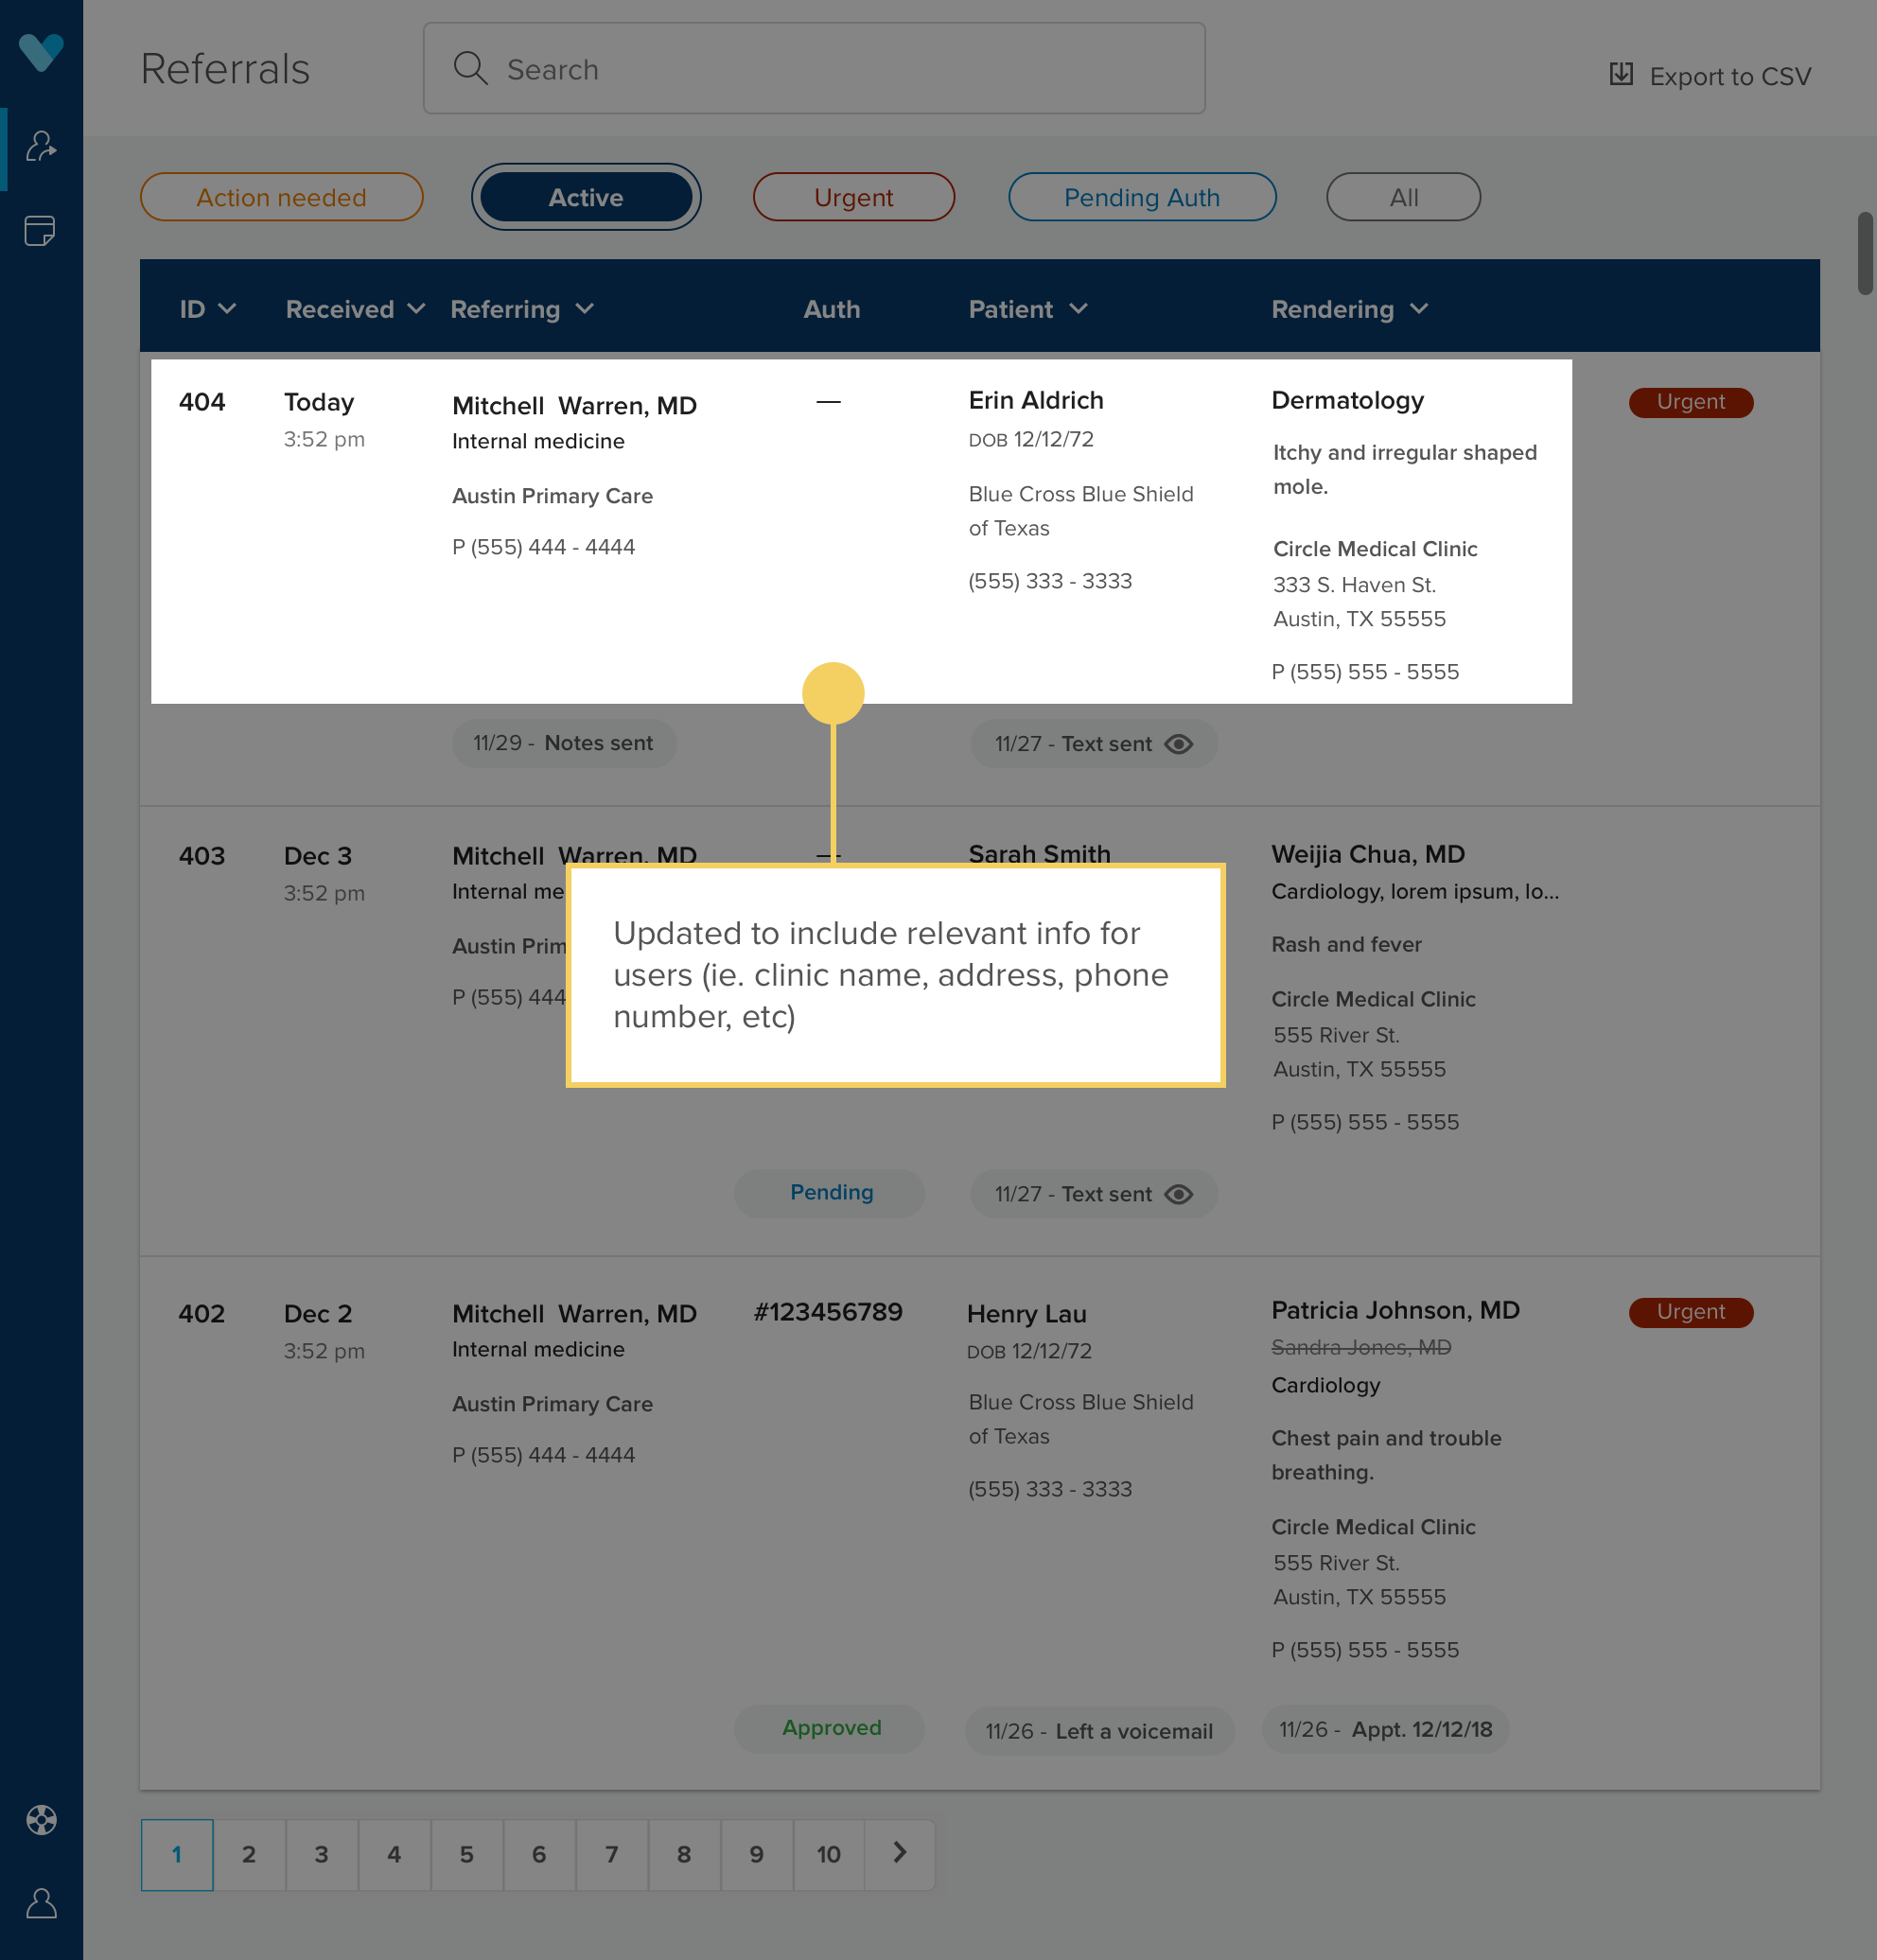Image resolution: width=1877 pixels, height=1960 pixels.
Task: Click the heart logo in the sidebar
Action: pos(41,51)
